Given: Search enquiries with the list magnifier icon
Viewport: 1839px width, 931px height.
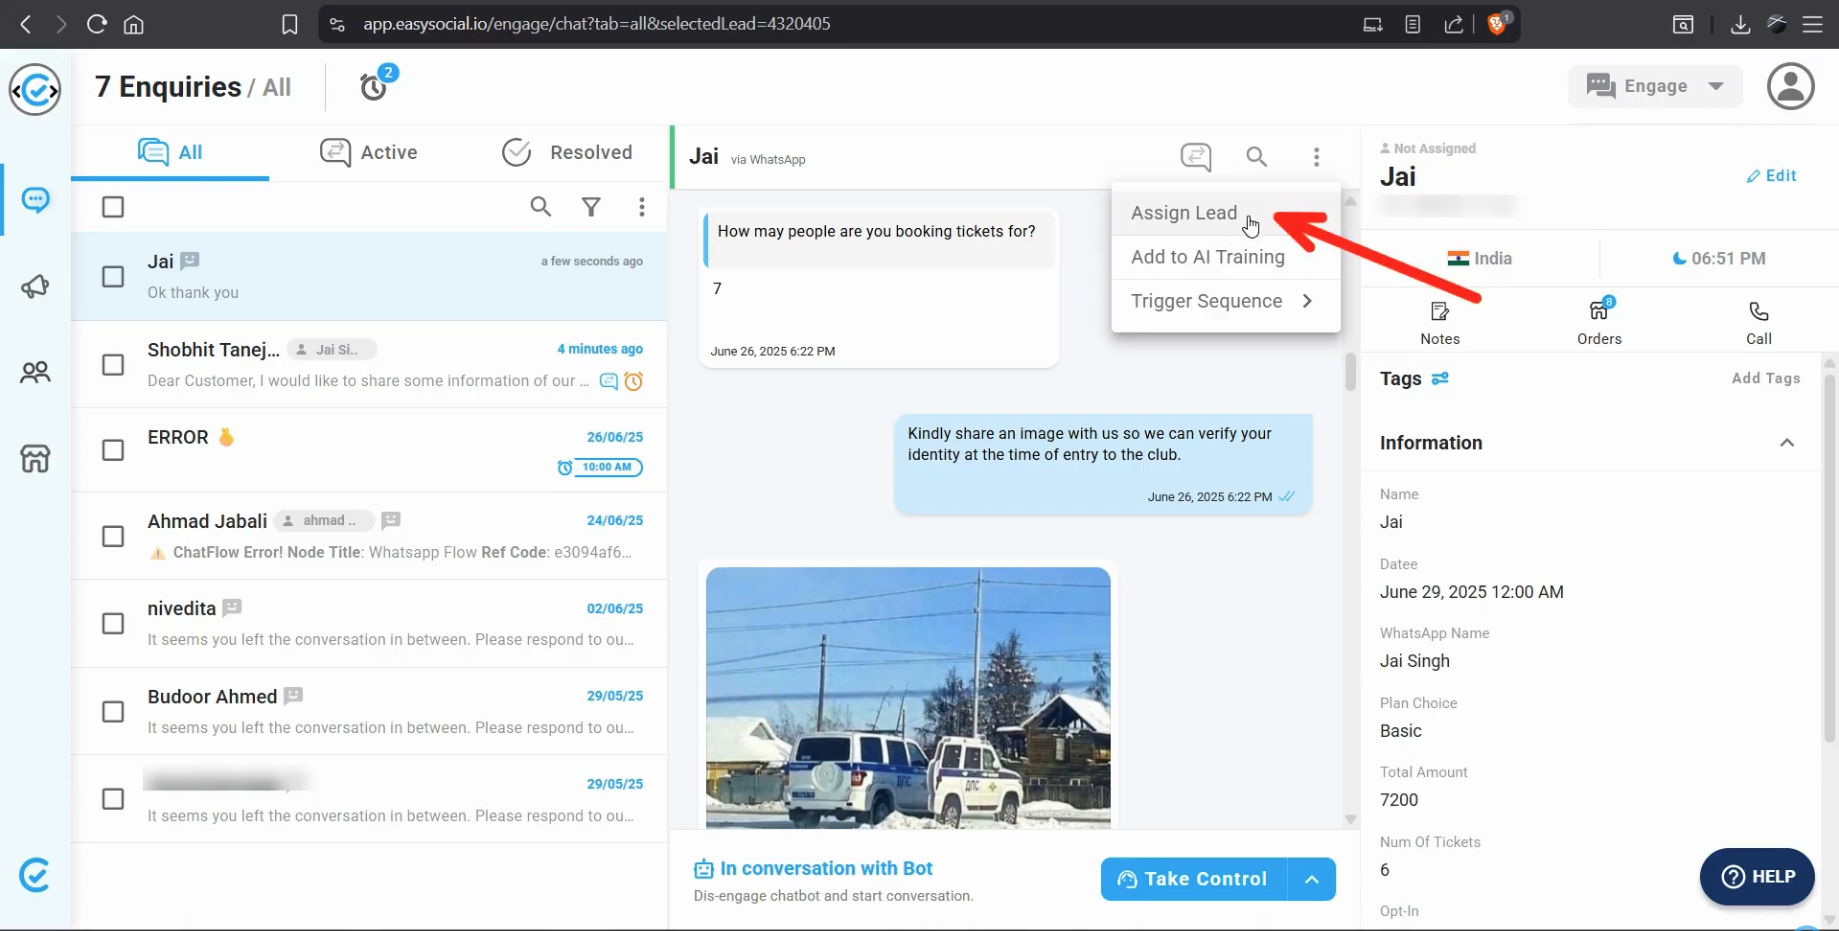Looking at the screenshot, I should pyautogui.click(x=540, y=207).
